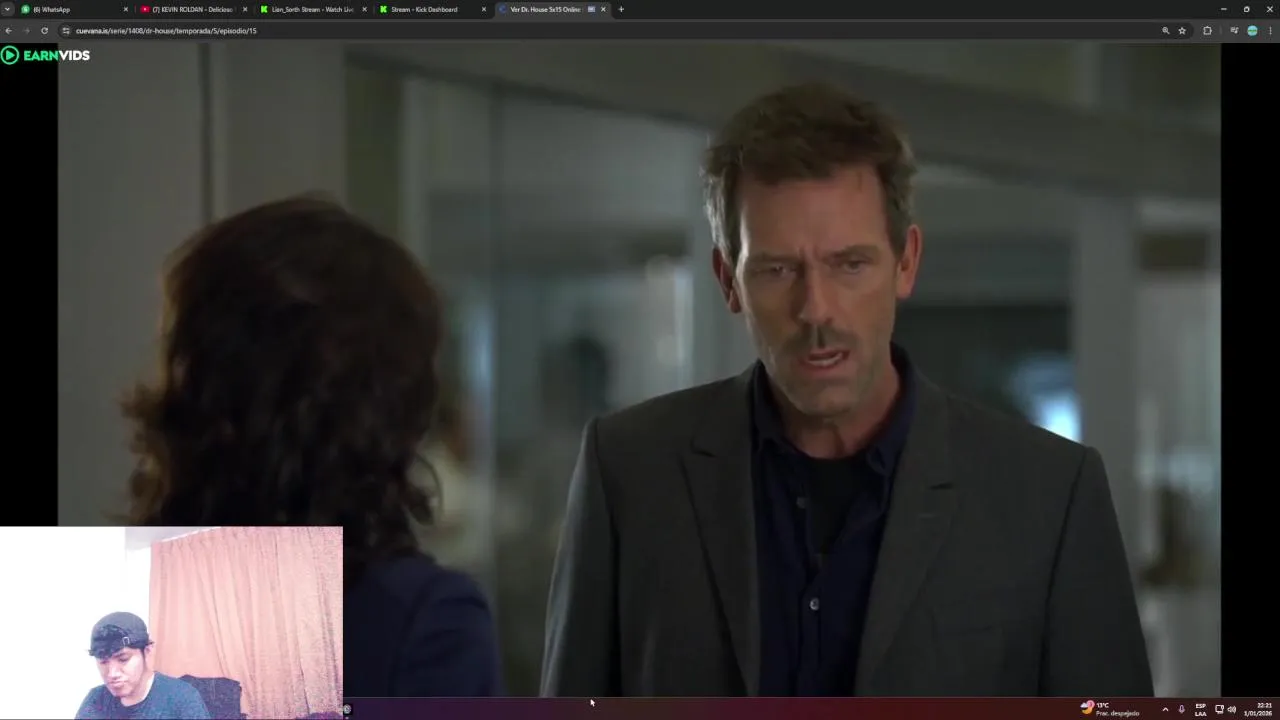Switch to Lien_Sorth Stream Kick tab
The image size is (1280, 720).
pyautogui.click(x=312, y=9)
